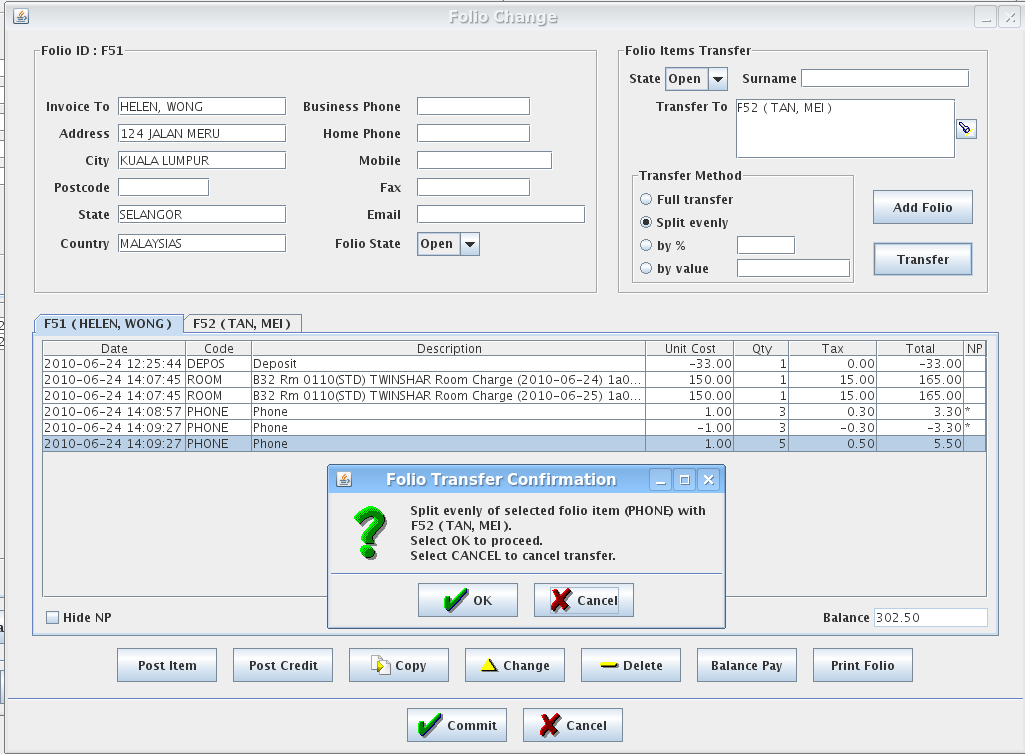
Task: Click Cancel beside the Commit button
Action: pos(573,725)
